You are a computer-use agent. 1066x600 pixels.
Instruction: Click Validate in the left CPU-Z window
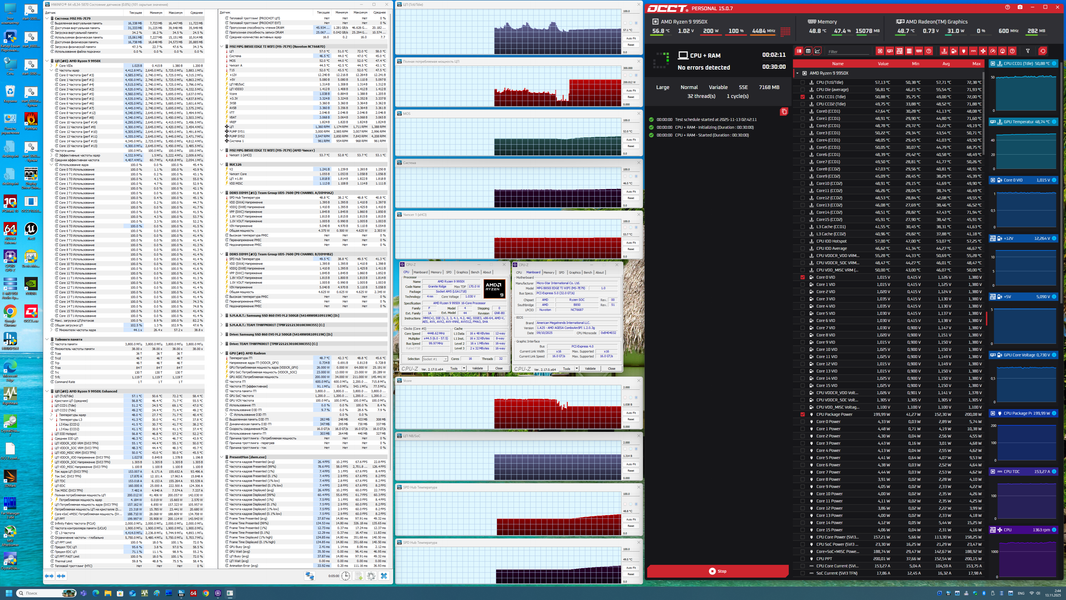click(x=477, y=368)
